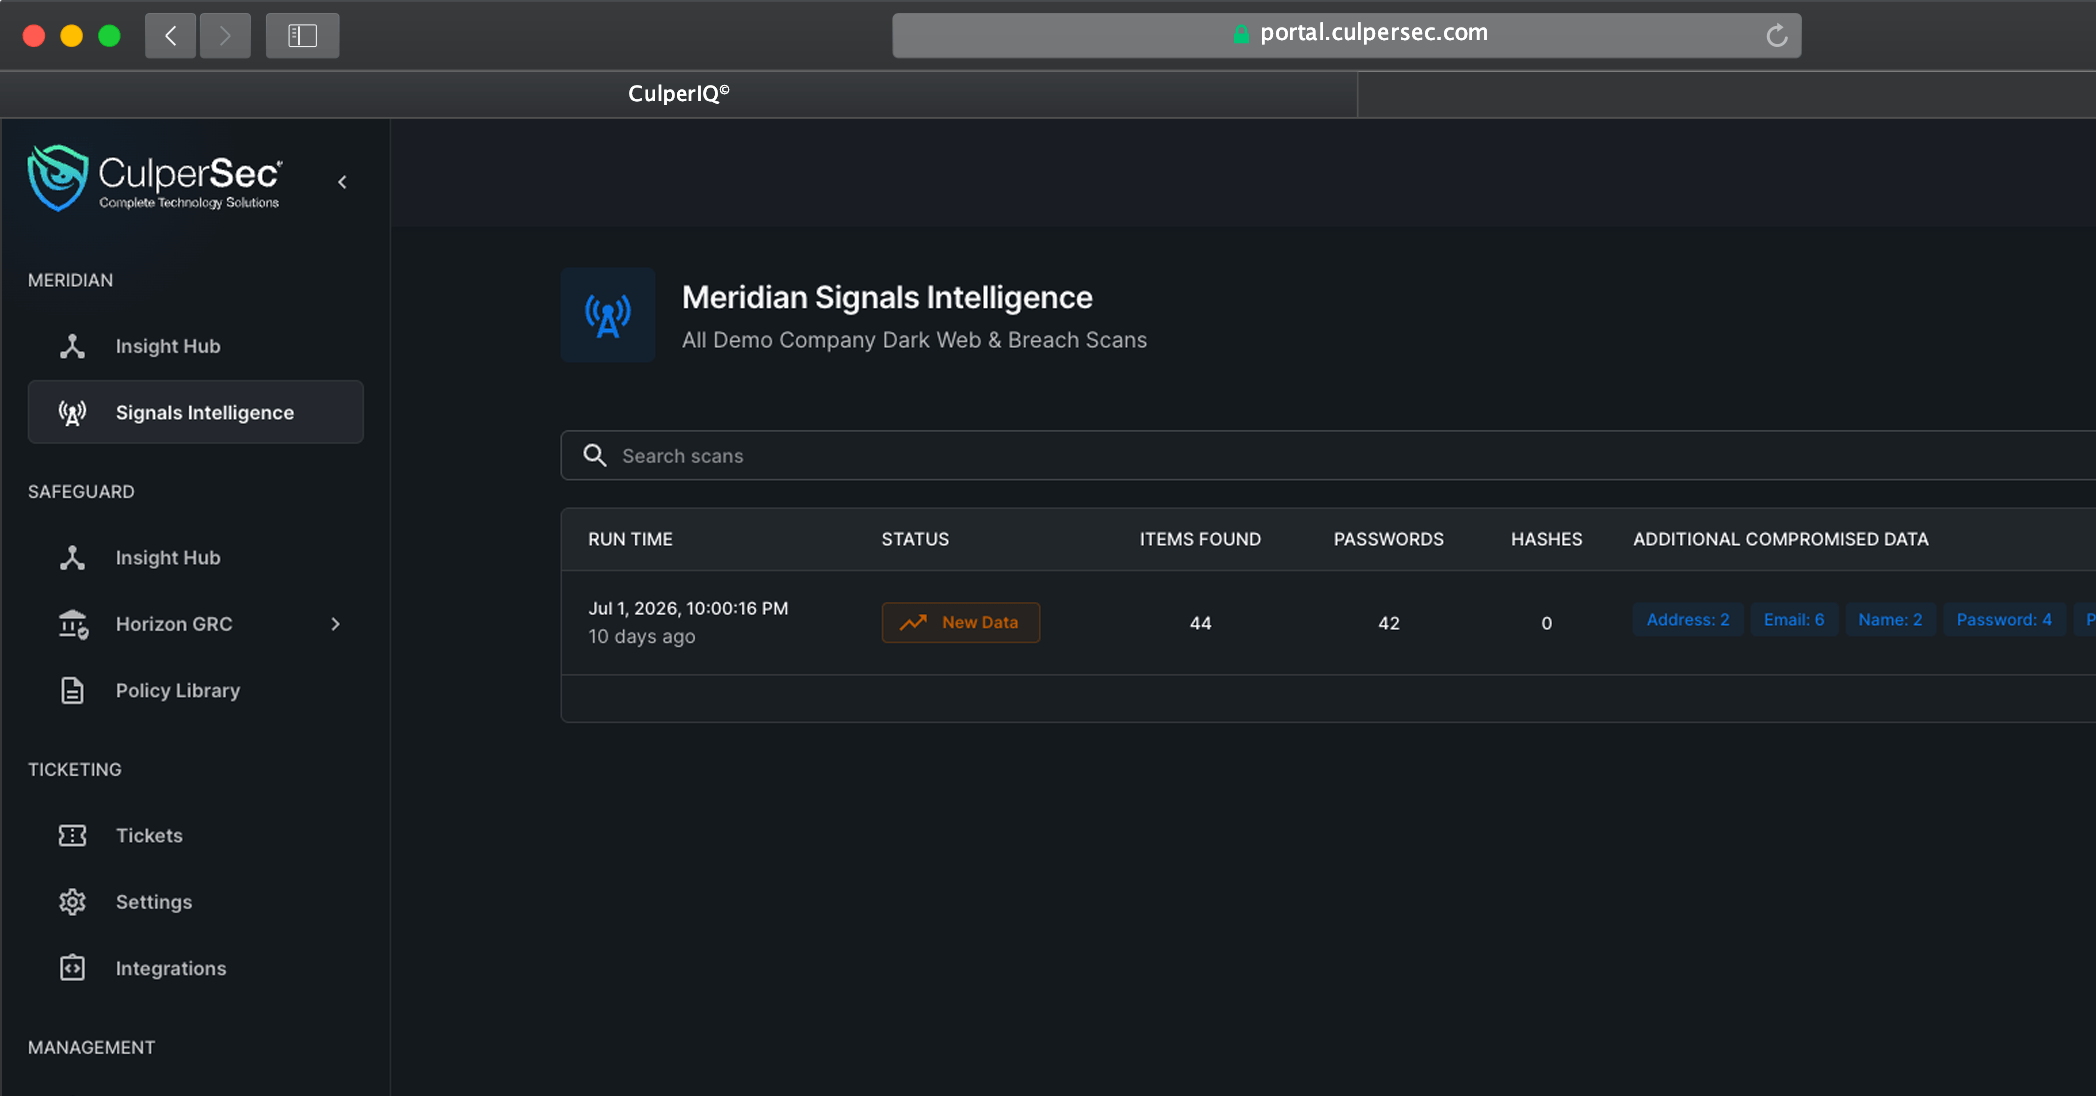Click All Demo Company Dark Web subtitle
The height and width of the screenshot is (1096, 2096).
(914, 340)
